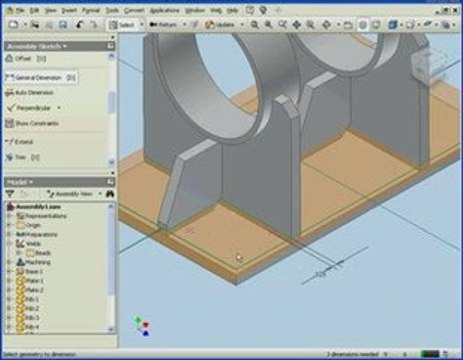Select the Preparations node
Image resolution: width=463 pixels, height=360 pixels.
[x=37, y=235]
